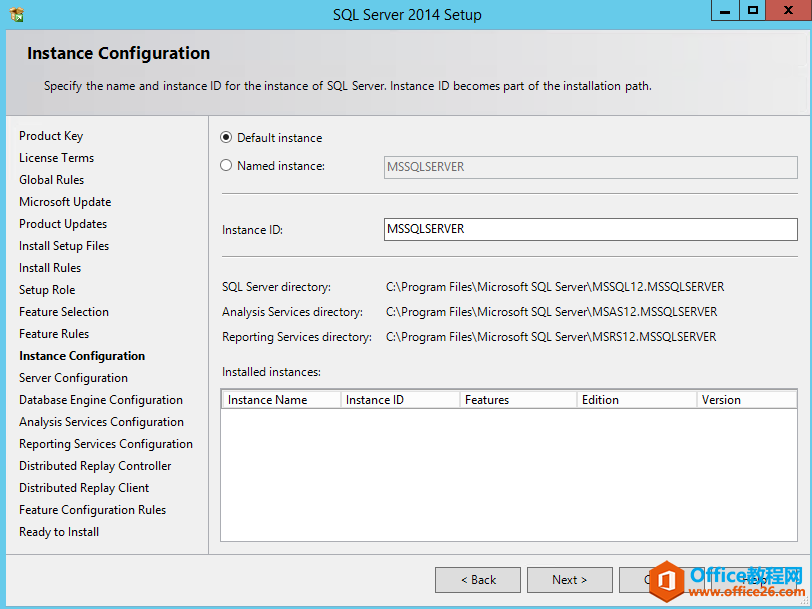
Task: Select Analysis Services Configuration step
Action: point(101,422)
